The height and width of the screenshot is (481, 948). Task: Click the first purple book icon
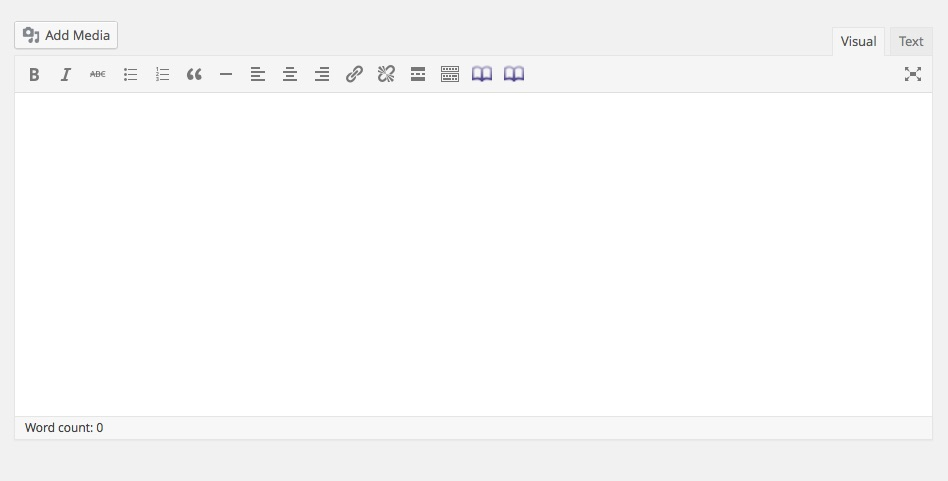tap(482, 74)
